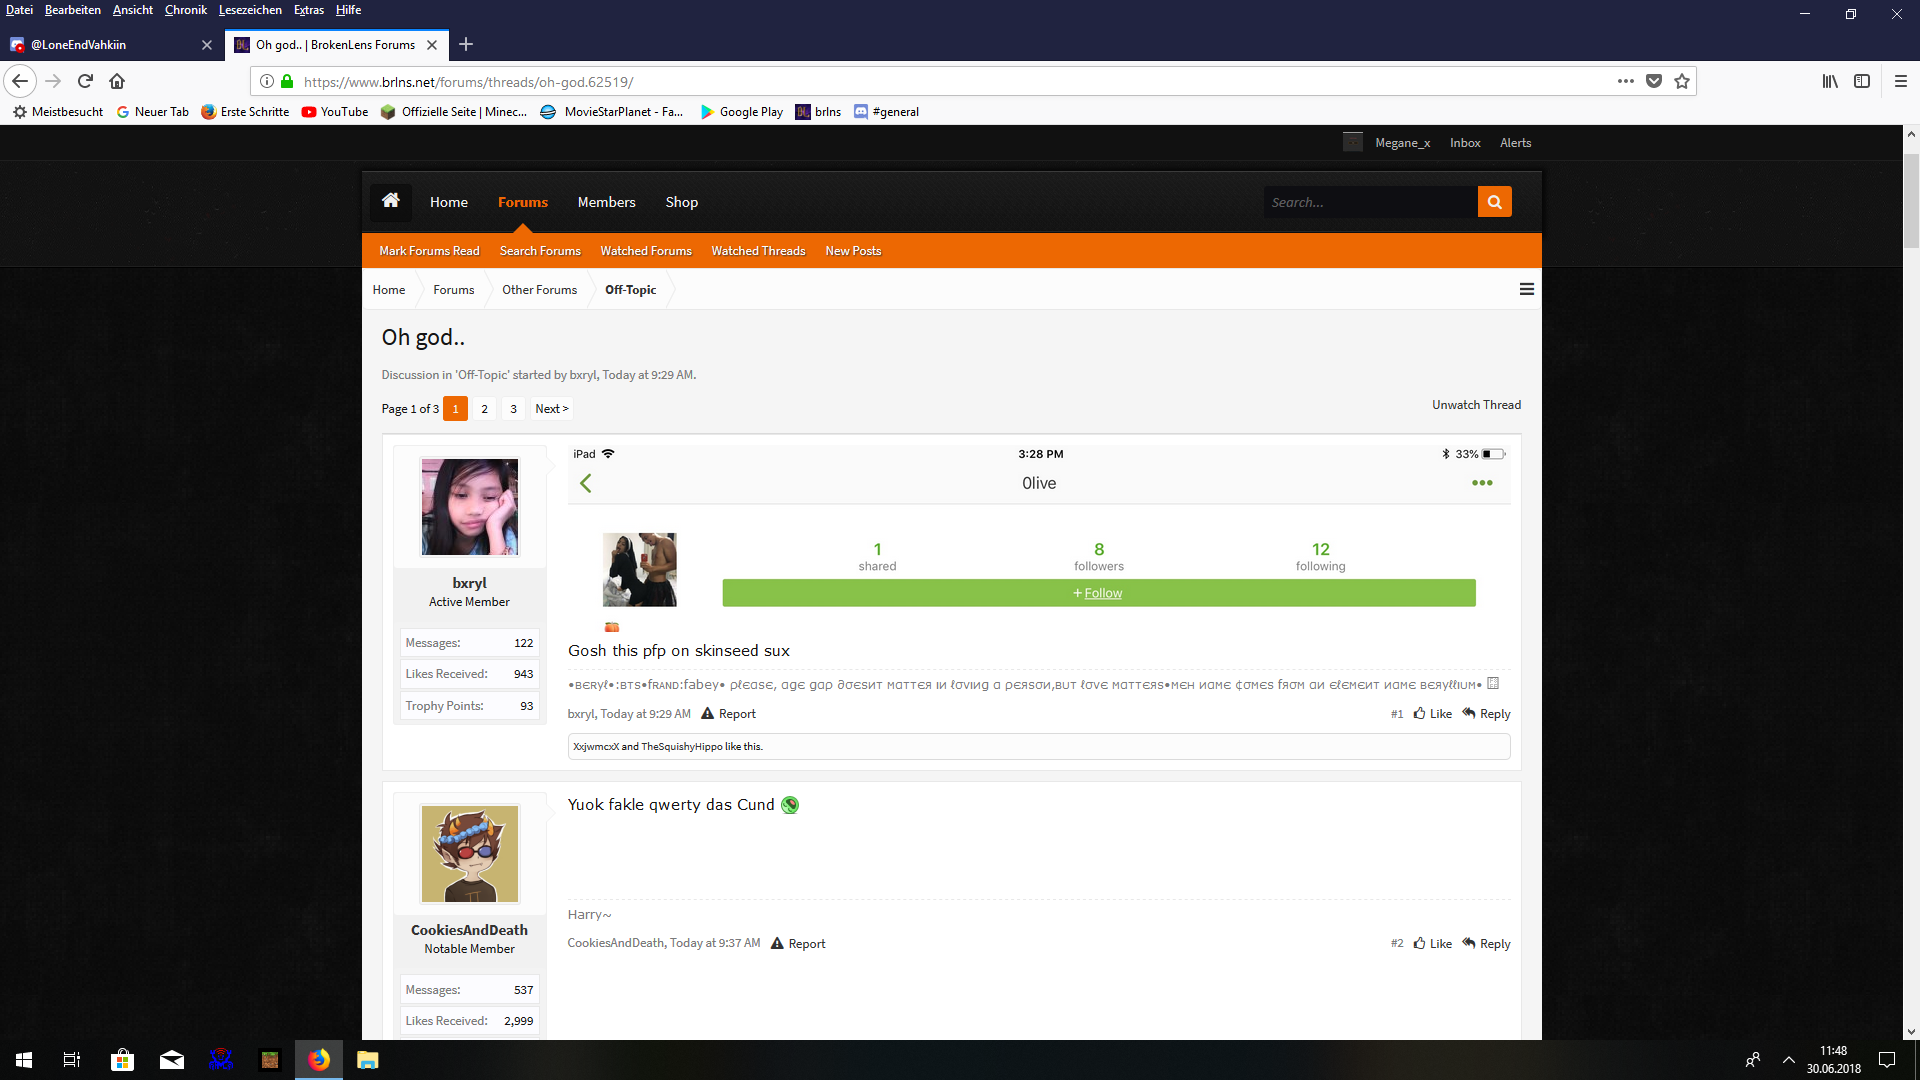Close the Oh god.. BrokenLens Forums tab
This screenshot has width=1920, height=1080.
(x=432, y=45)
